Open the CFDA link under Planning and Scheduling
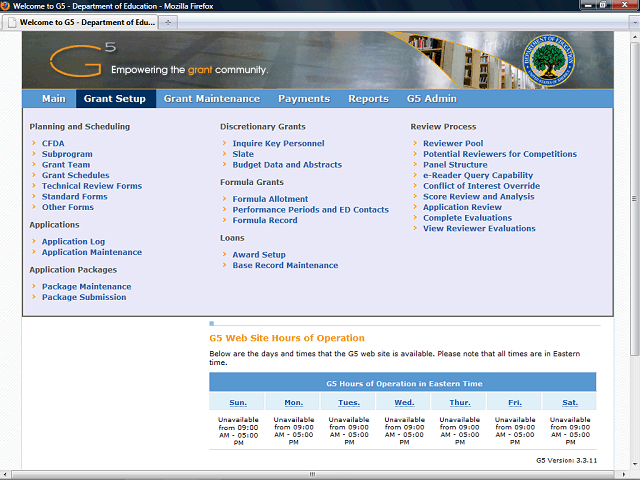640x480 pixels. coord(53,143)
